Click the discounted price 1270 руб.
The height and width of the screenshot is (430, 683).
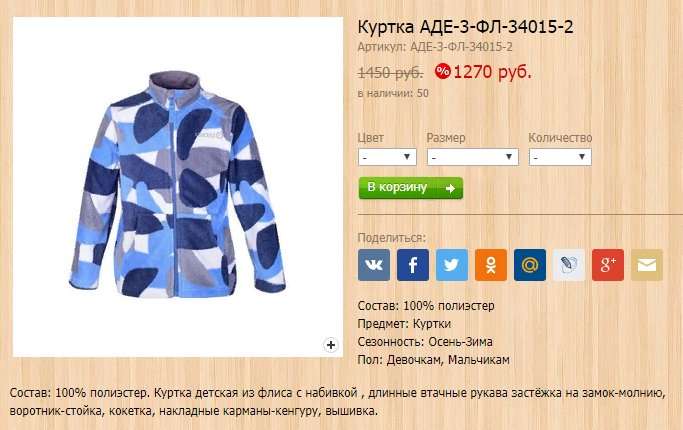point(492,72)
